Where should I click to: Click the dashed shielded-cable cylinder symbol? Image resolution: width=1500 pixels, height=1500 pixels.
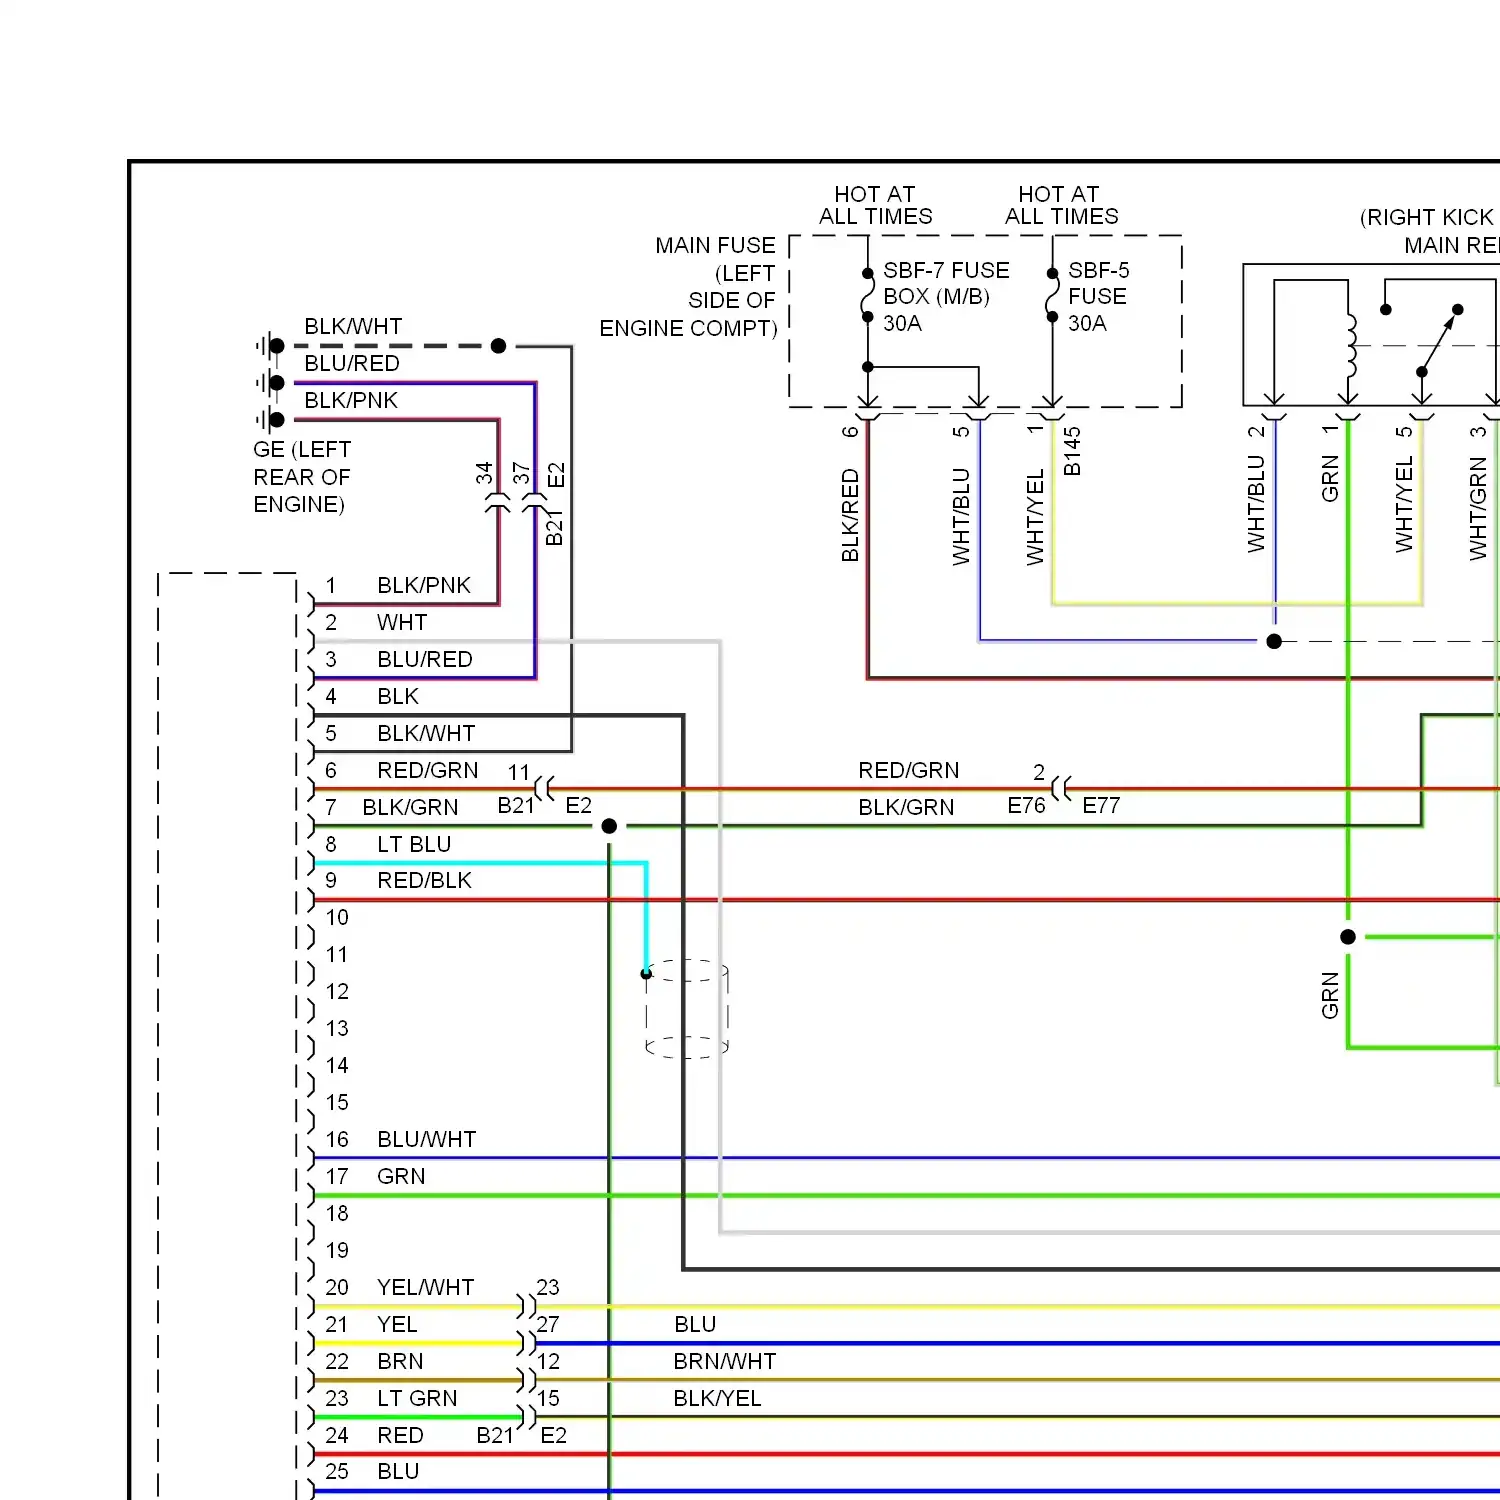pos(686,1009)
